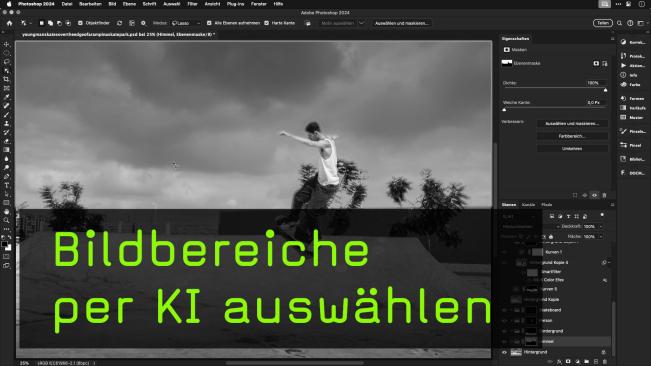Toggle visibility of Hintergrund layer
The width and height of the screenshot is (651, 366).
(x=504, y=352)
